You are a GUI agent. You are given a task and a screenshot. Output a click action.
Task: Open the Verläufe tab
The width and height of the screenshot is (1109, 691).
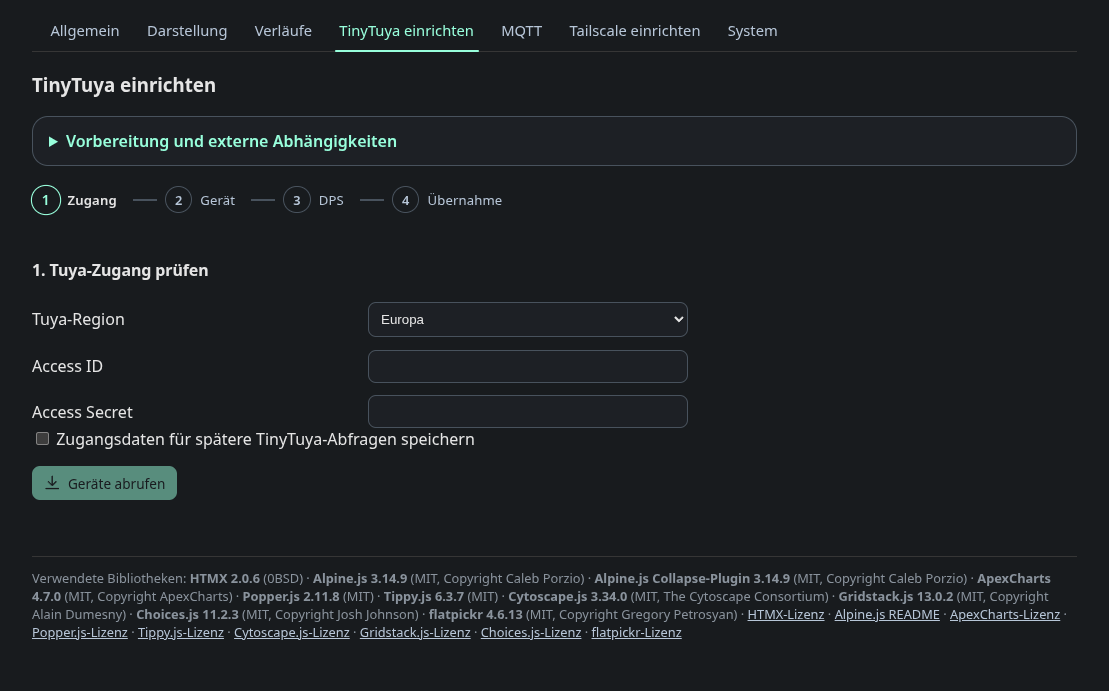[x=283, y=31]
